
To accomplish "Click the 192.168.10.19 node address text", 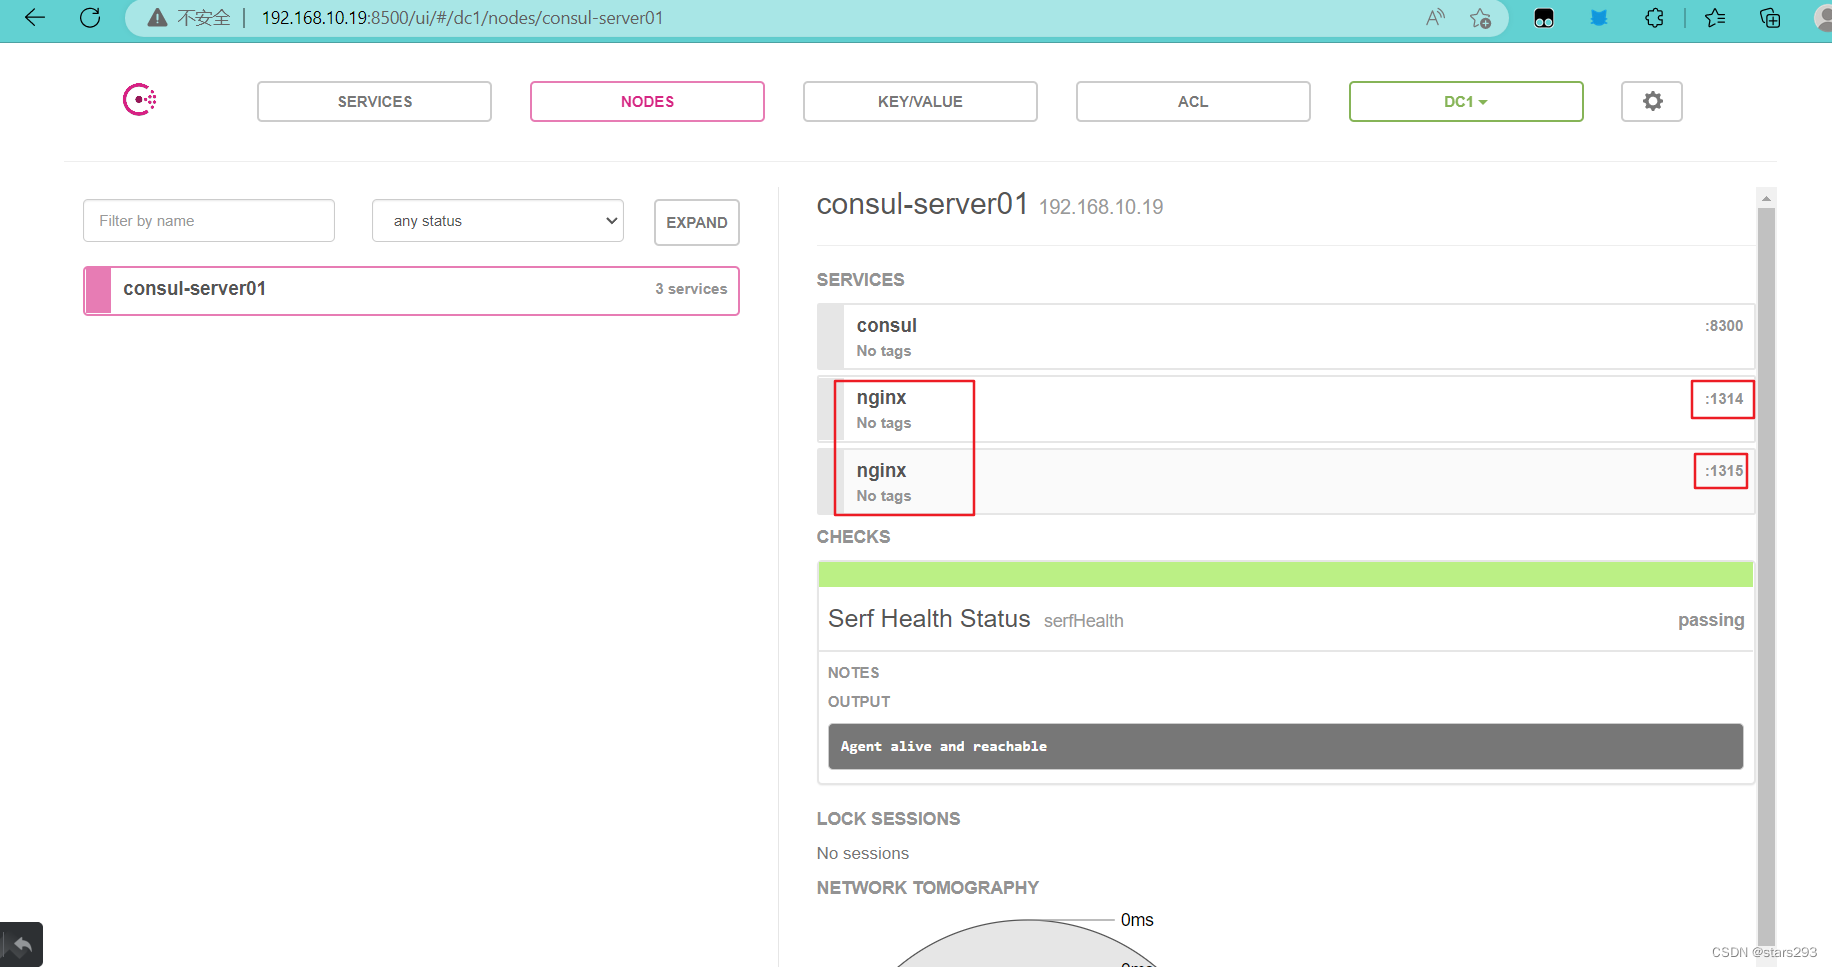I will click(x=1101, y=207).
